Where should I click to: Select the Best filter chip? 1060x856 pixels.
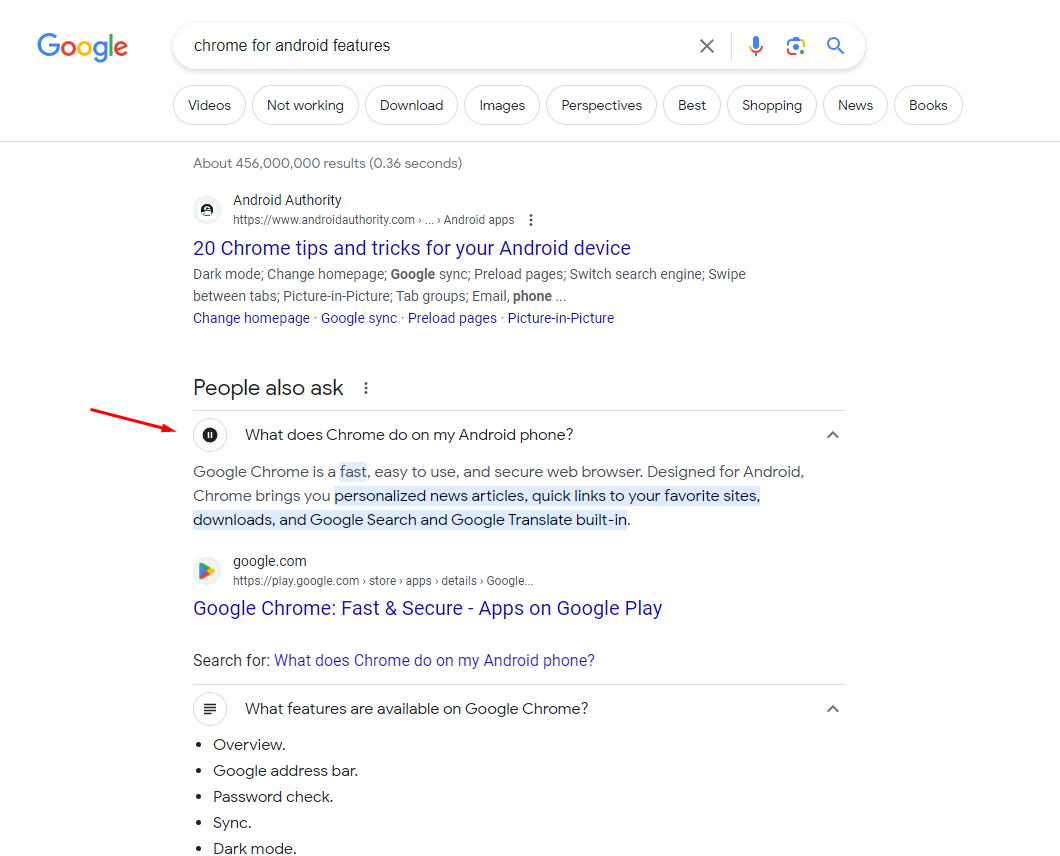click(692, 105)
